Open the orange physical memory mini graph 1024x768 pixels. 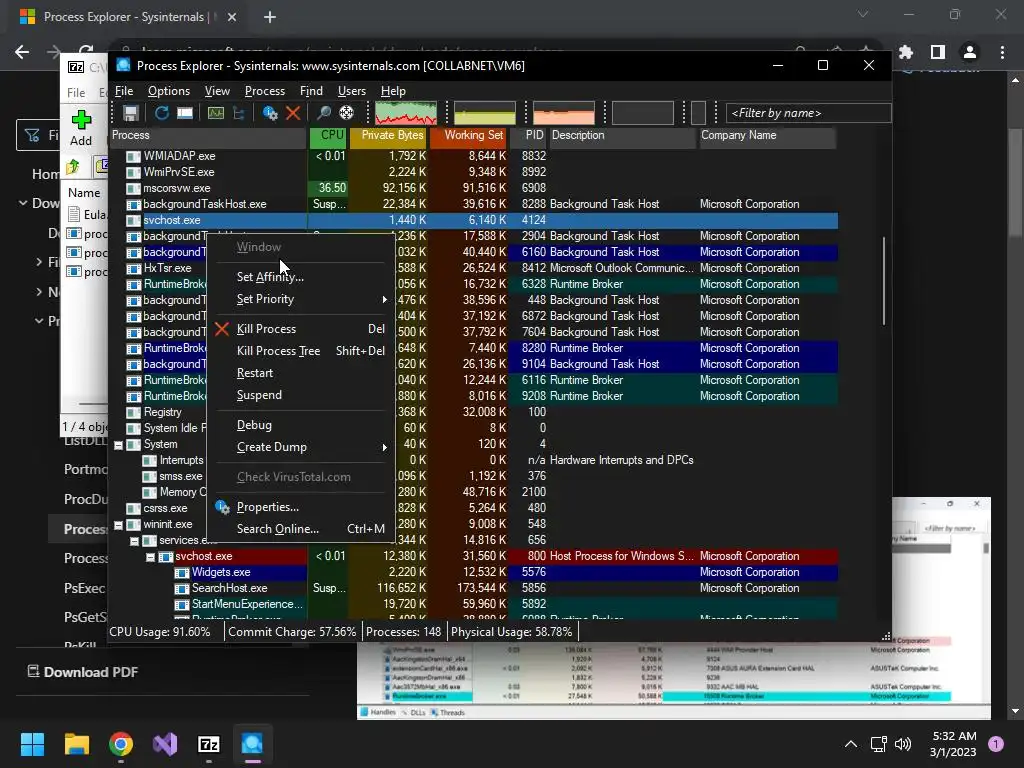[x=564, y=113]
